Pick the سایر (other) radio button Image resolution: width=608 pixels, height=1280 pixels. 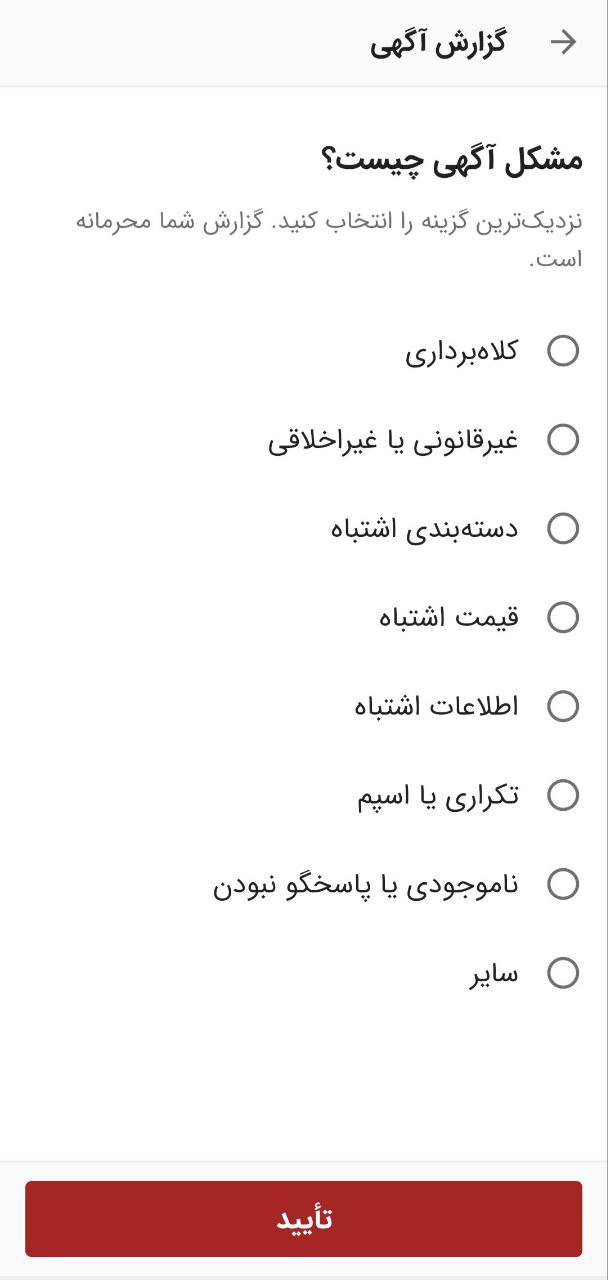[563, 973]
